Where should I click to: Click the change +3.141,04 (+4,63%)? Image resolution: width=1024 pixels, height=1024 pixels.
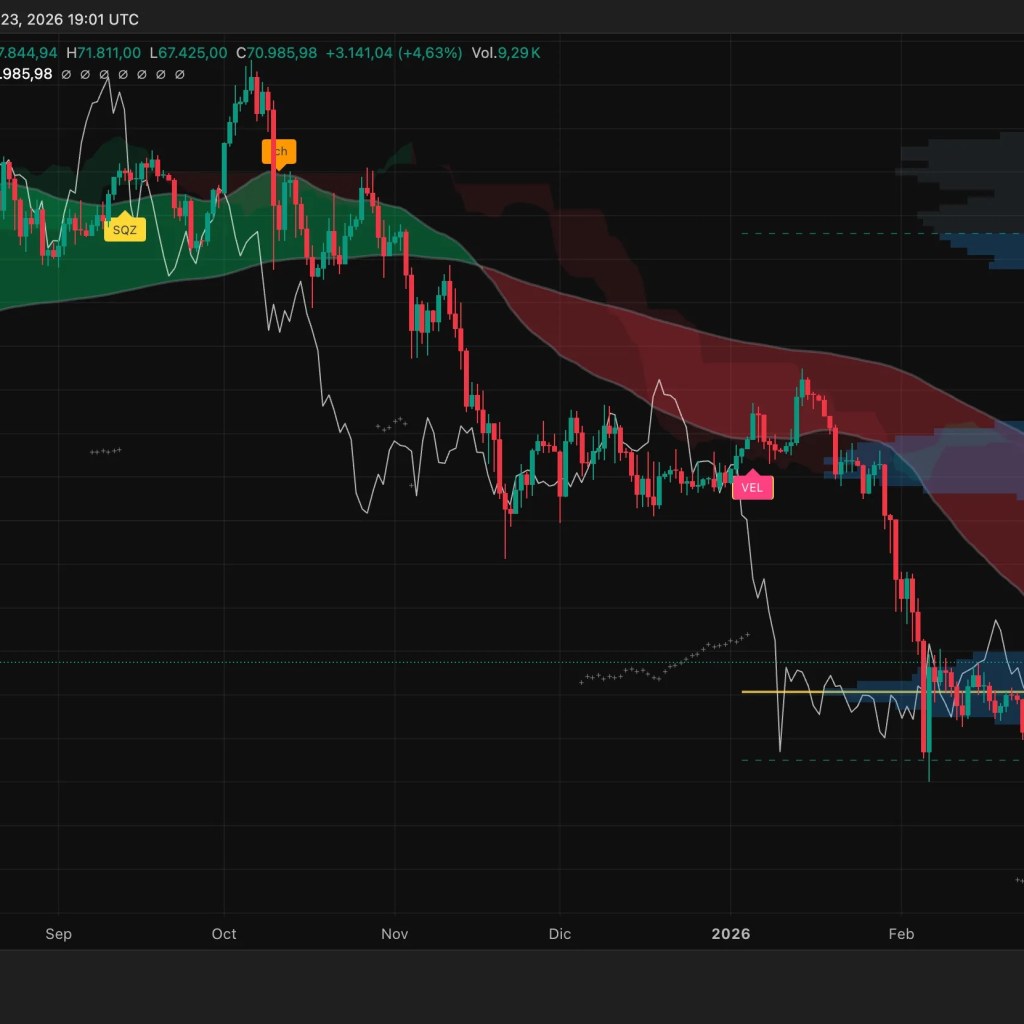394,53
